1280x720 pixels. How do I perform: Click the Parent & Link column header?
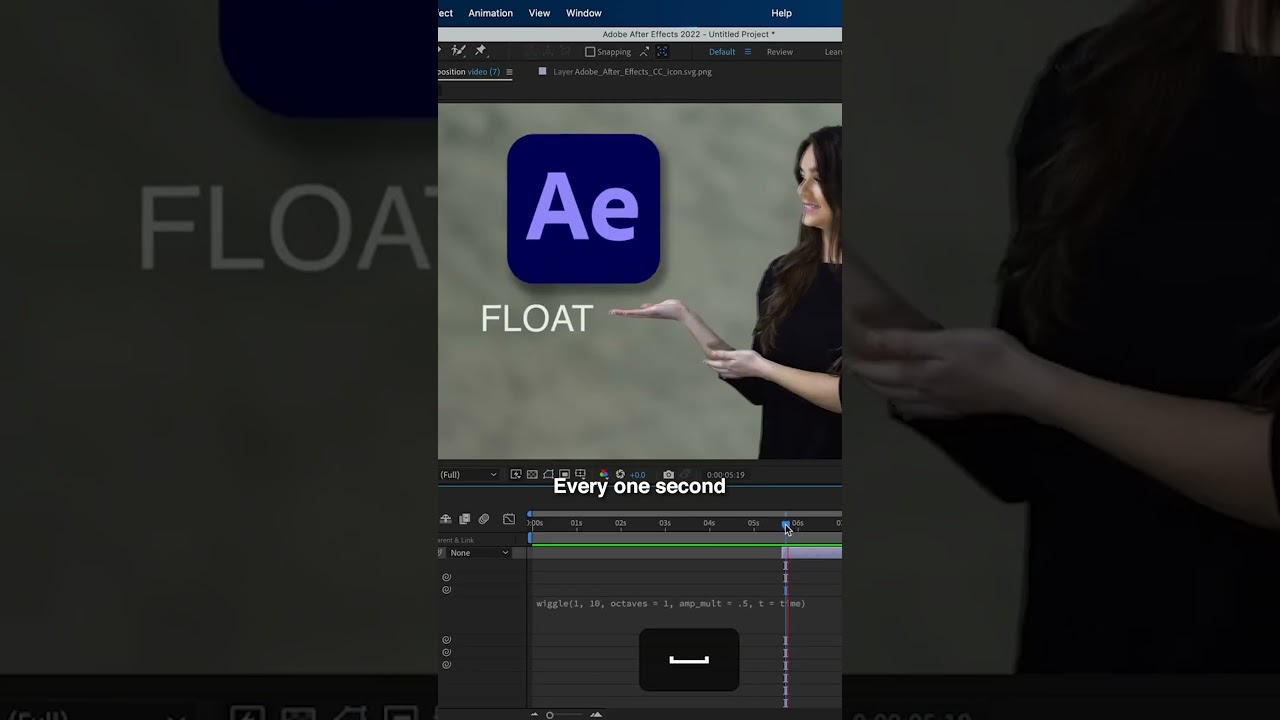coord(456,540)
